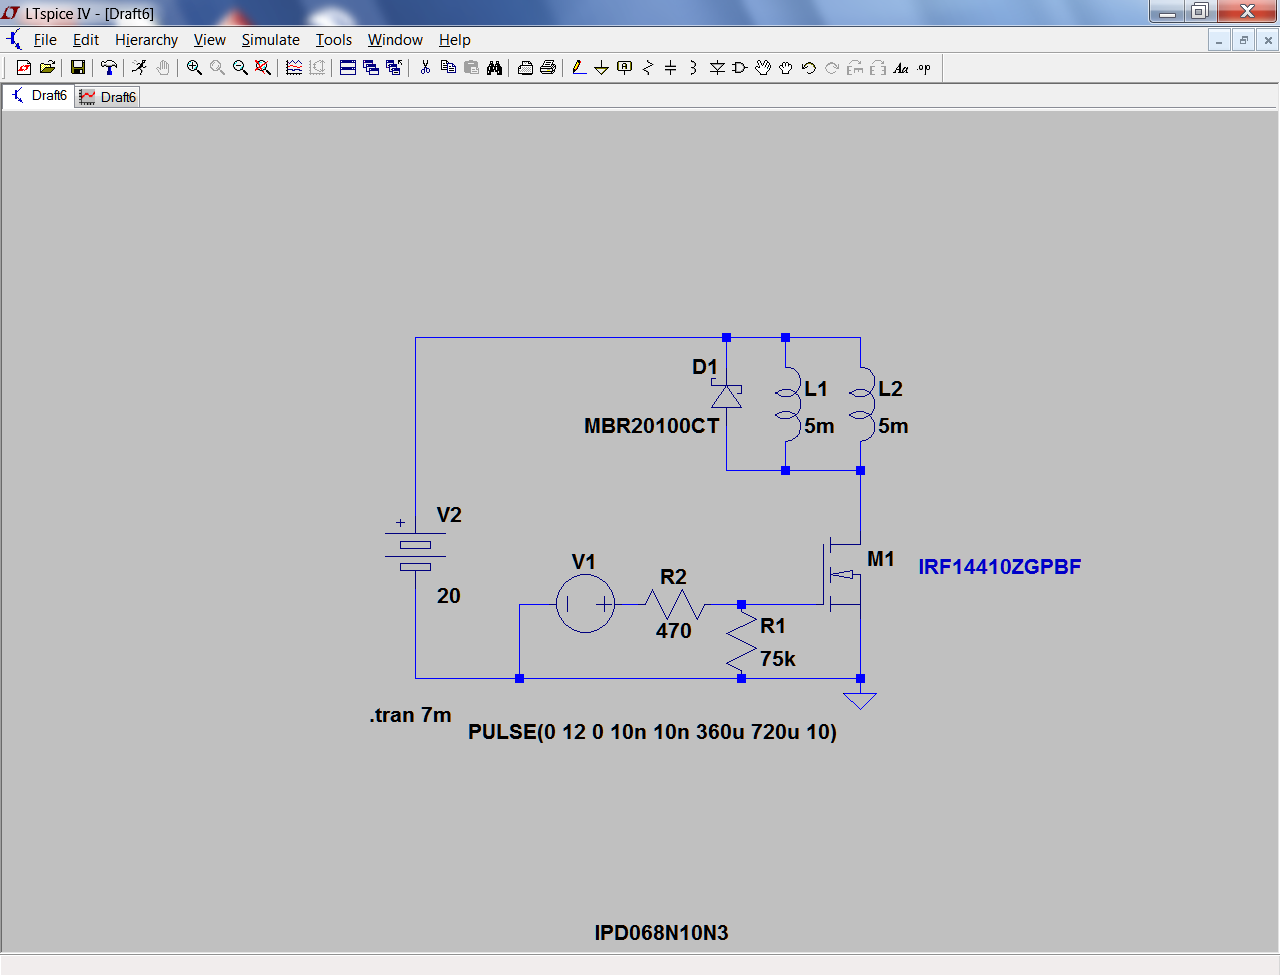Click the 5m value of inductor L2
This screenshot has width=1280, height=976.
(893, 426)
